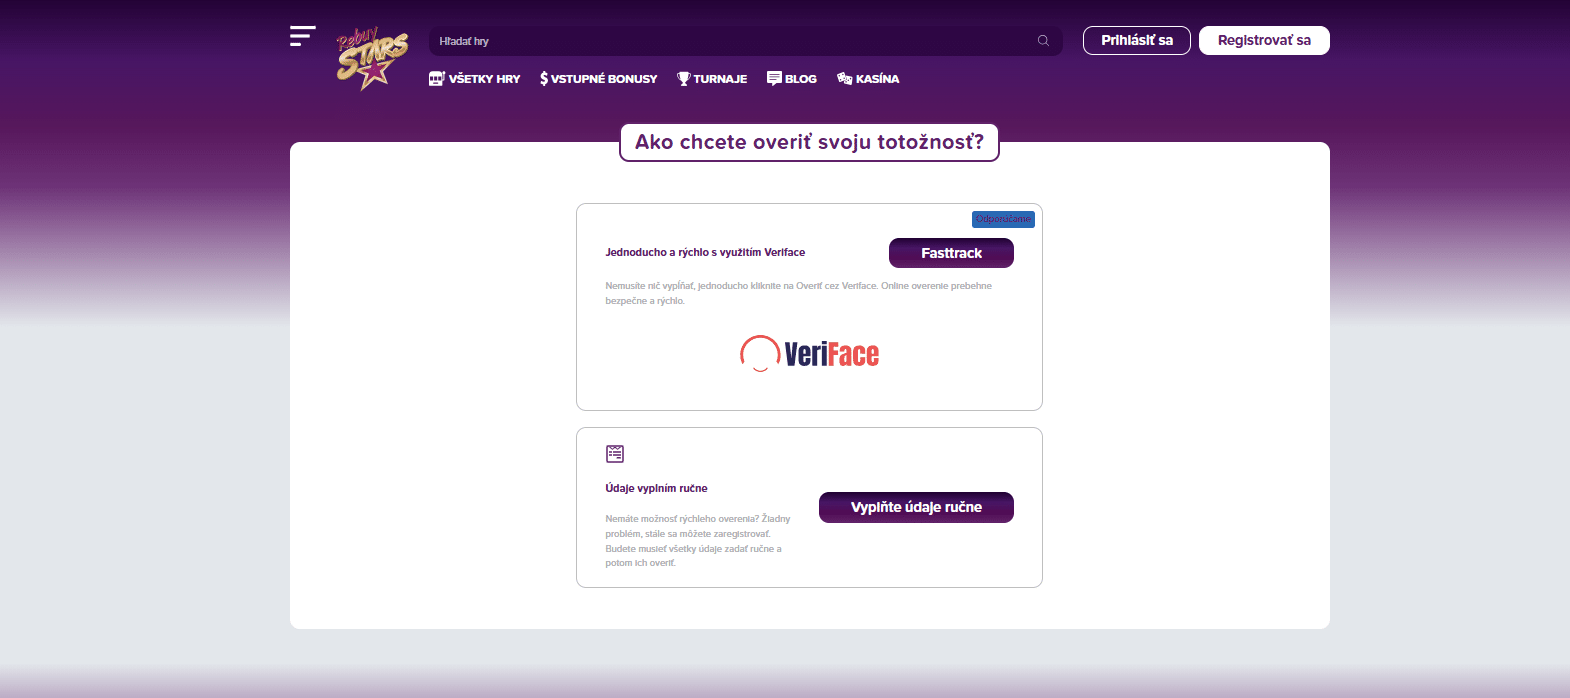Click the dice icon beside Kasína
The height and width of the screenshot is (698, 1570).
[844, 78]
